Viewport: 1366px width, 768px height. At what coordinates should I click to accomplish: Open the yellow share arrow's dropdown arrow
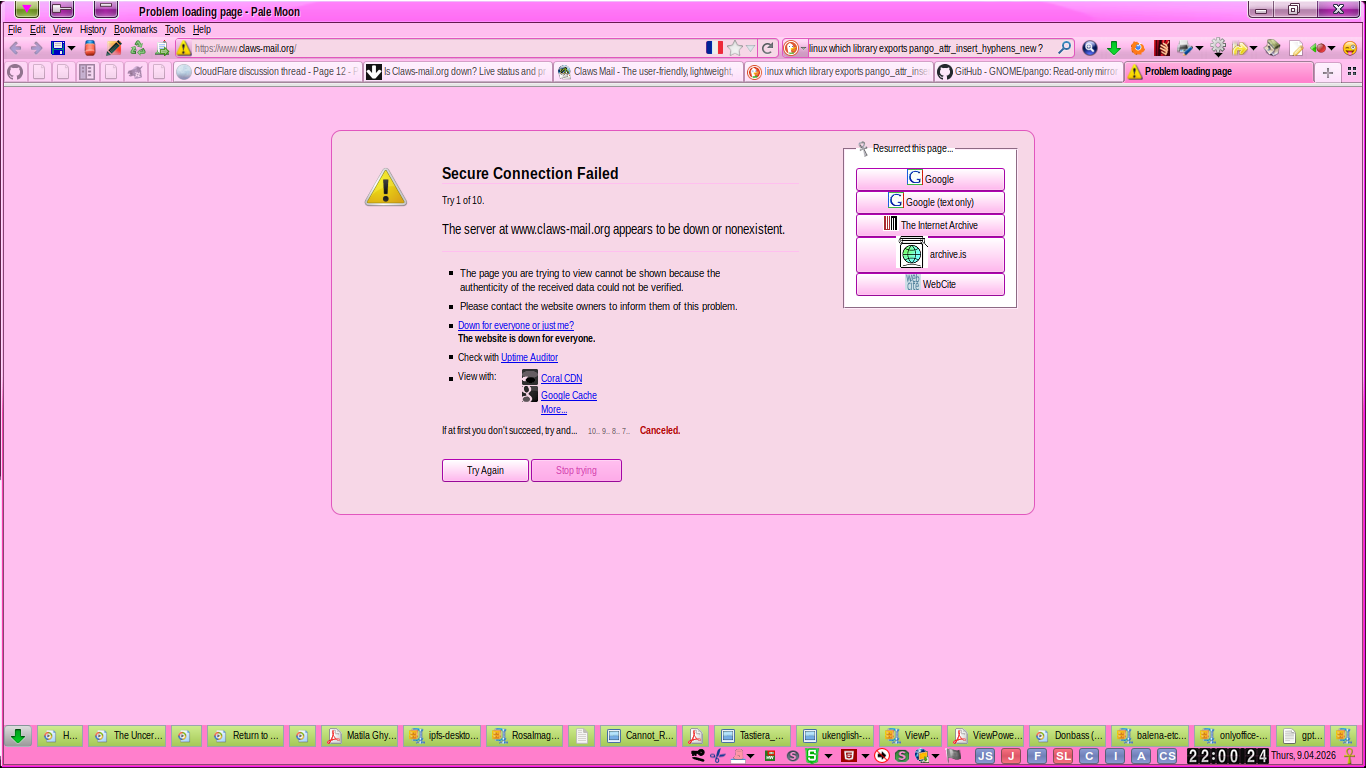point(1253,48)
